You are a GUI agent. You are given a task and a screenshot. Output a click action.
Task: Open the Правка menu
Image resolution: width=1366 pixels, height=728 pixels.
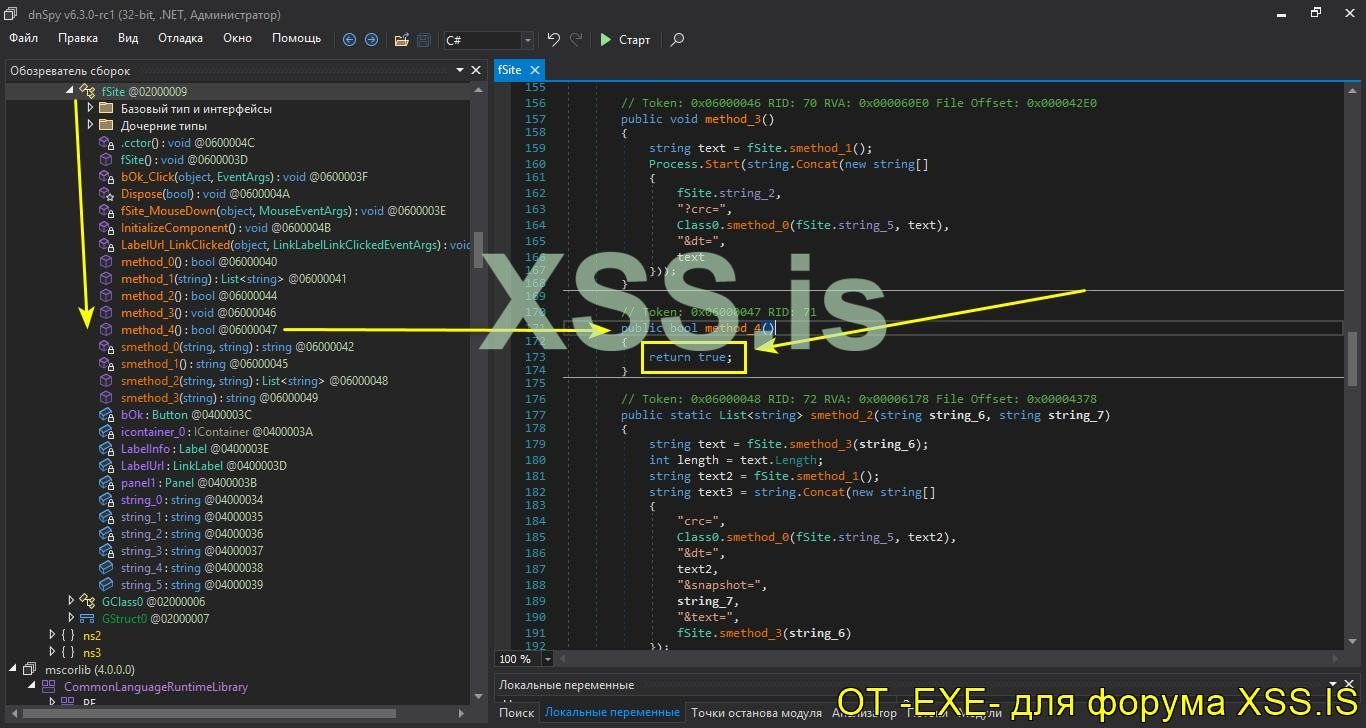(x=78, y=38)
